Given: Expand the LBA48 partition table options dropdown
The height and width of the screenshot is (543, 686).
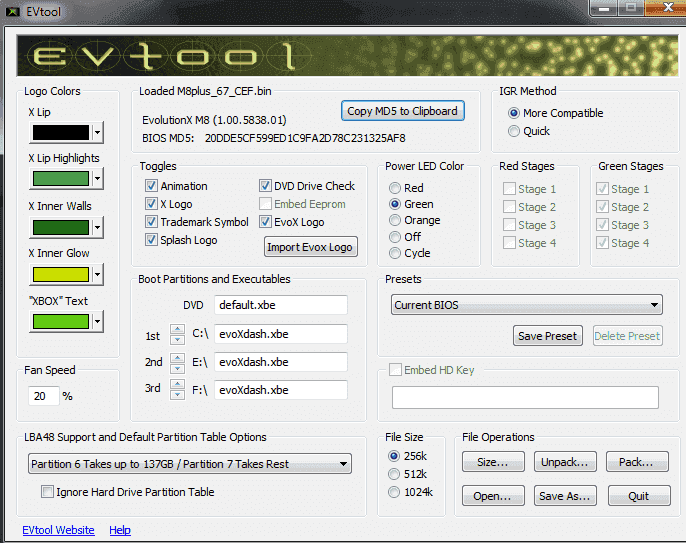Looking at the screenshot, I should 190,464.
